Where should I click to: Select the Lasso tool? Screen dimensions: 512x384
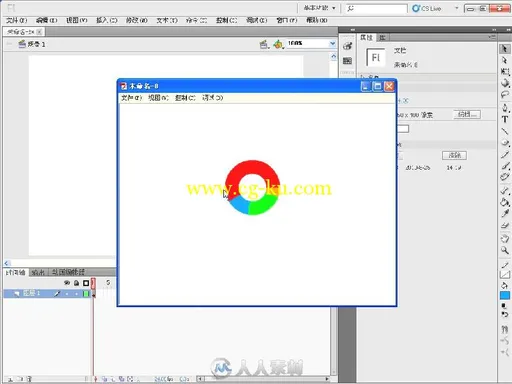505,95
